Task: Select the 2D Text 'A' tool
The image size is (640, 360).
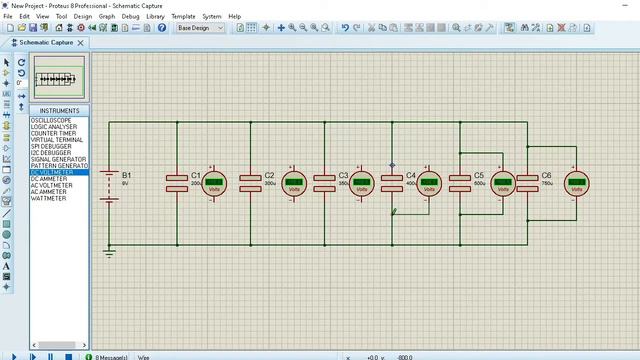Action: tap(7, 266)
